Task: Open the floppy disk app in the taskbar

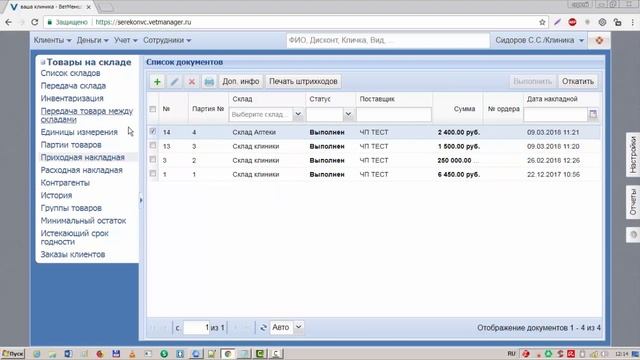Action: [116, 353]
